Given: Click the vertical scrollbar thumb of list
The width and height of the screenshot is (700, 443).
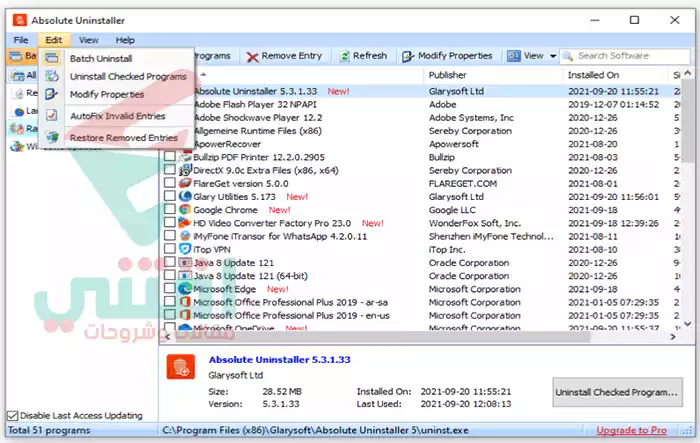Looking at the screenshot, I should [x=688, y=121].
